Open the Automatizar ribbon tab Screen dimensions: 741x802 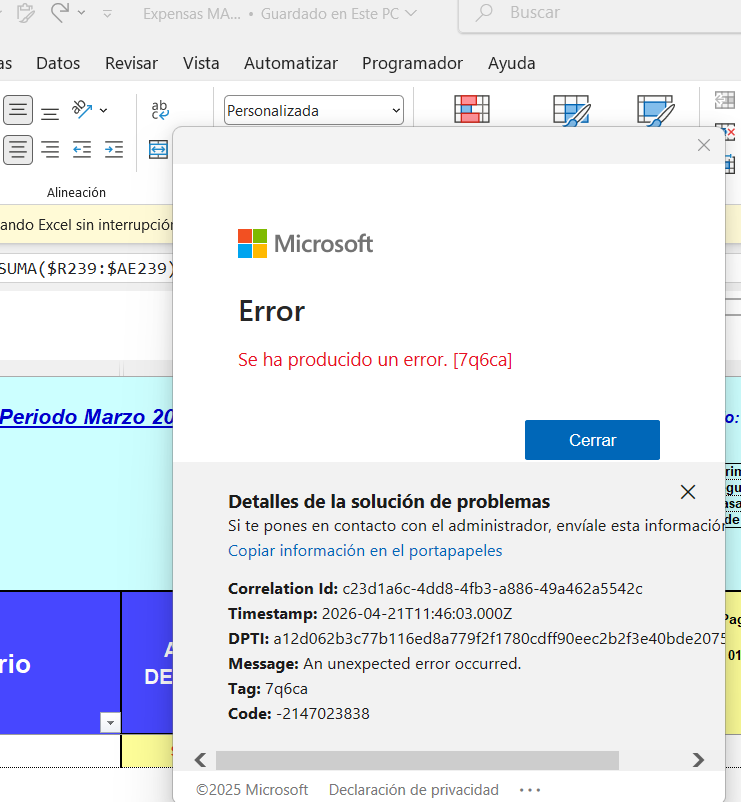(290, 63)
